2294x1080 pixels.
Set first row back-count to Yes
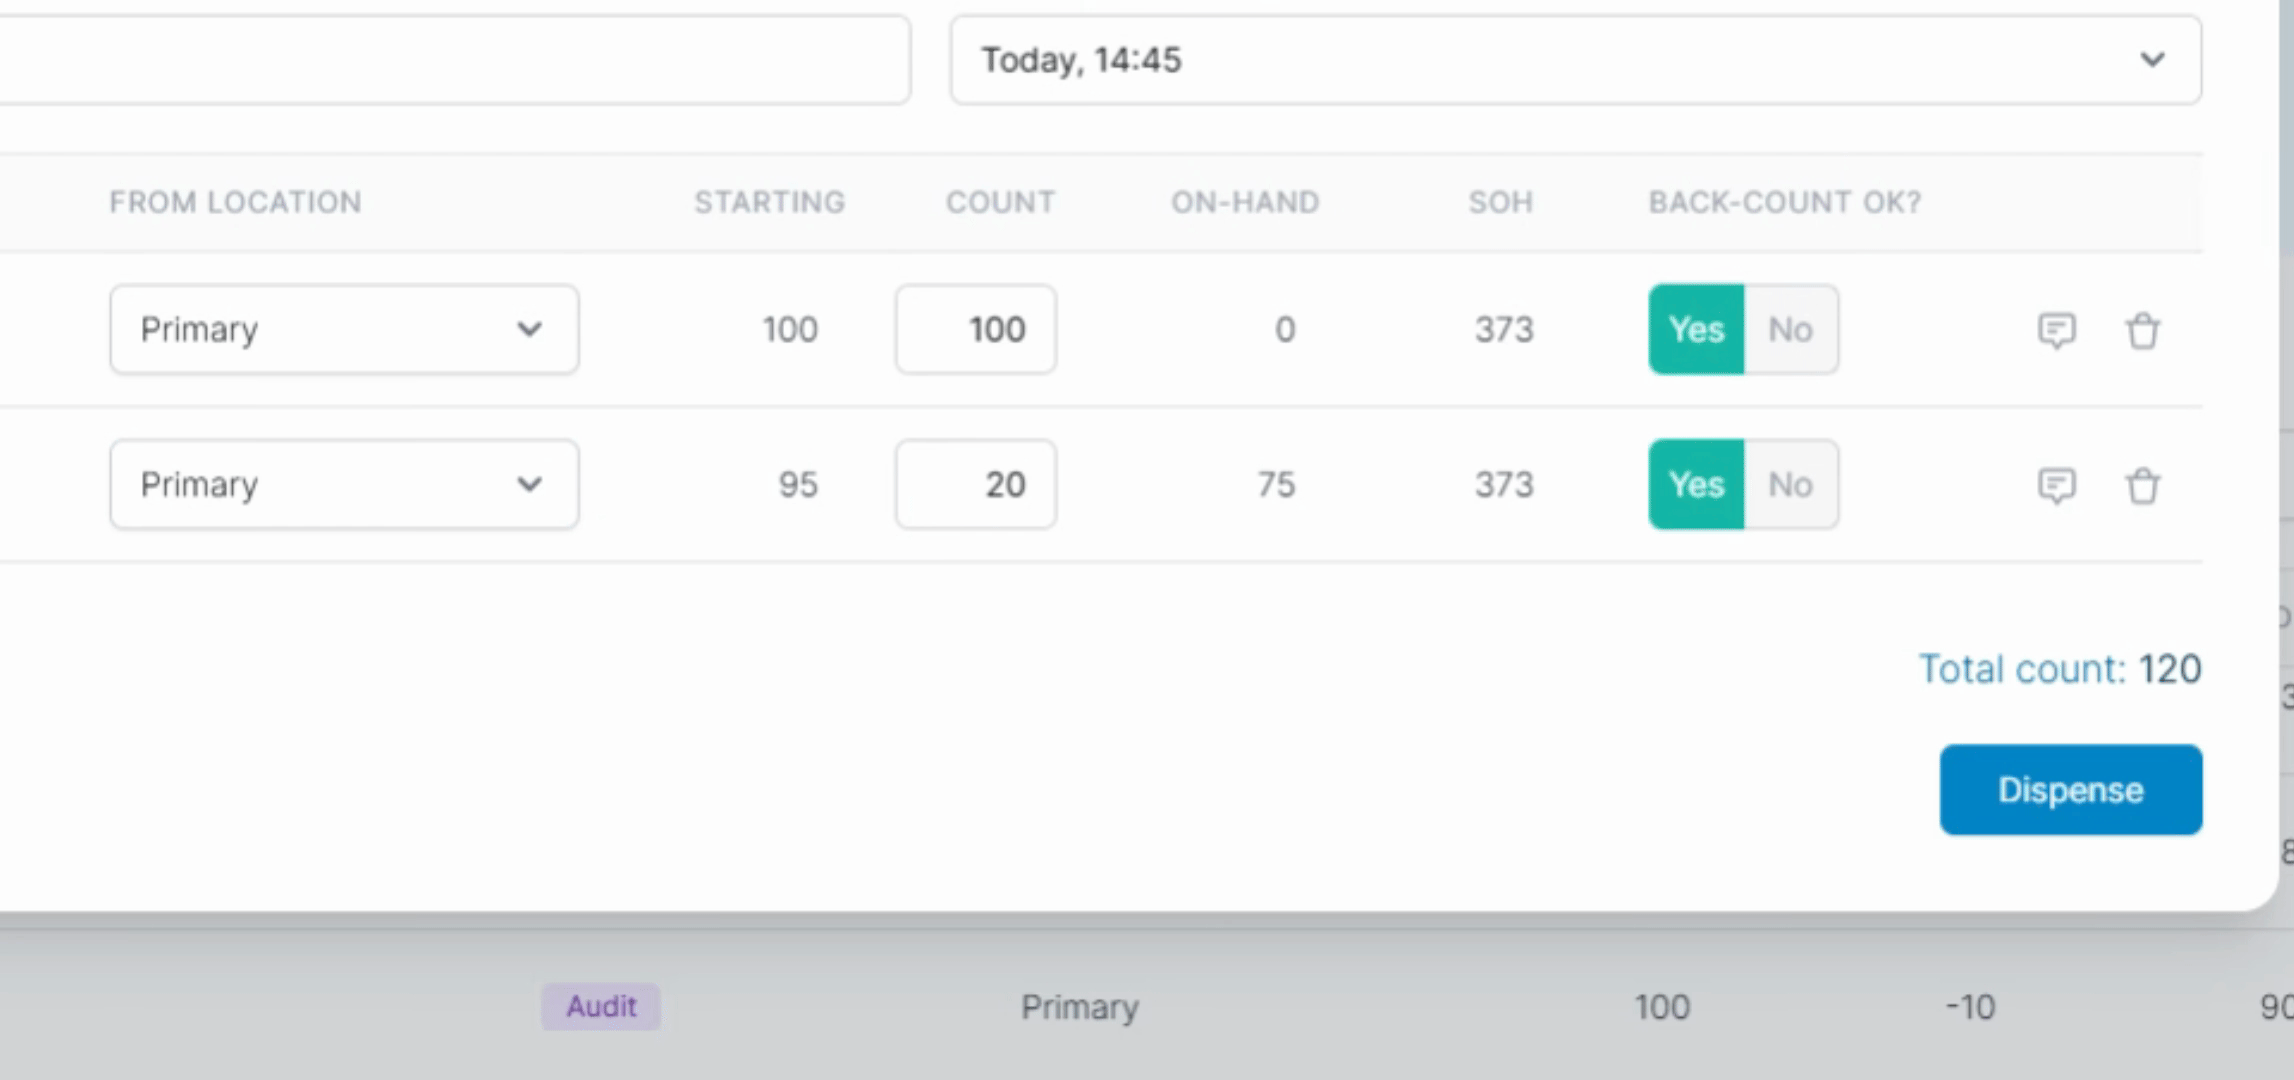tap(1696, 330)
